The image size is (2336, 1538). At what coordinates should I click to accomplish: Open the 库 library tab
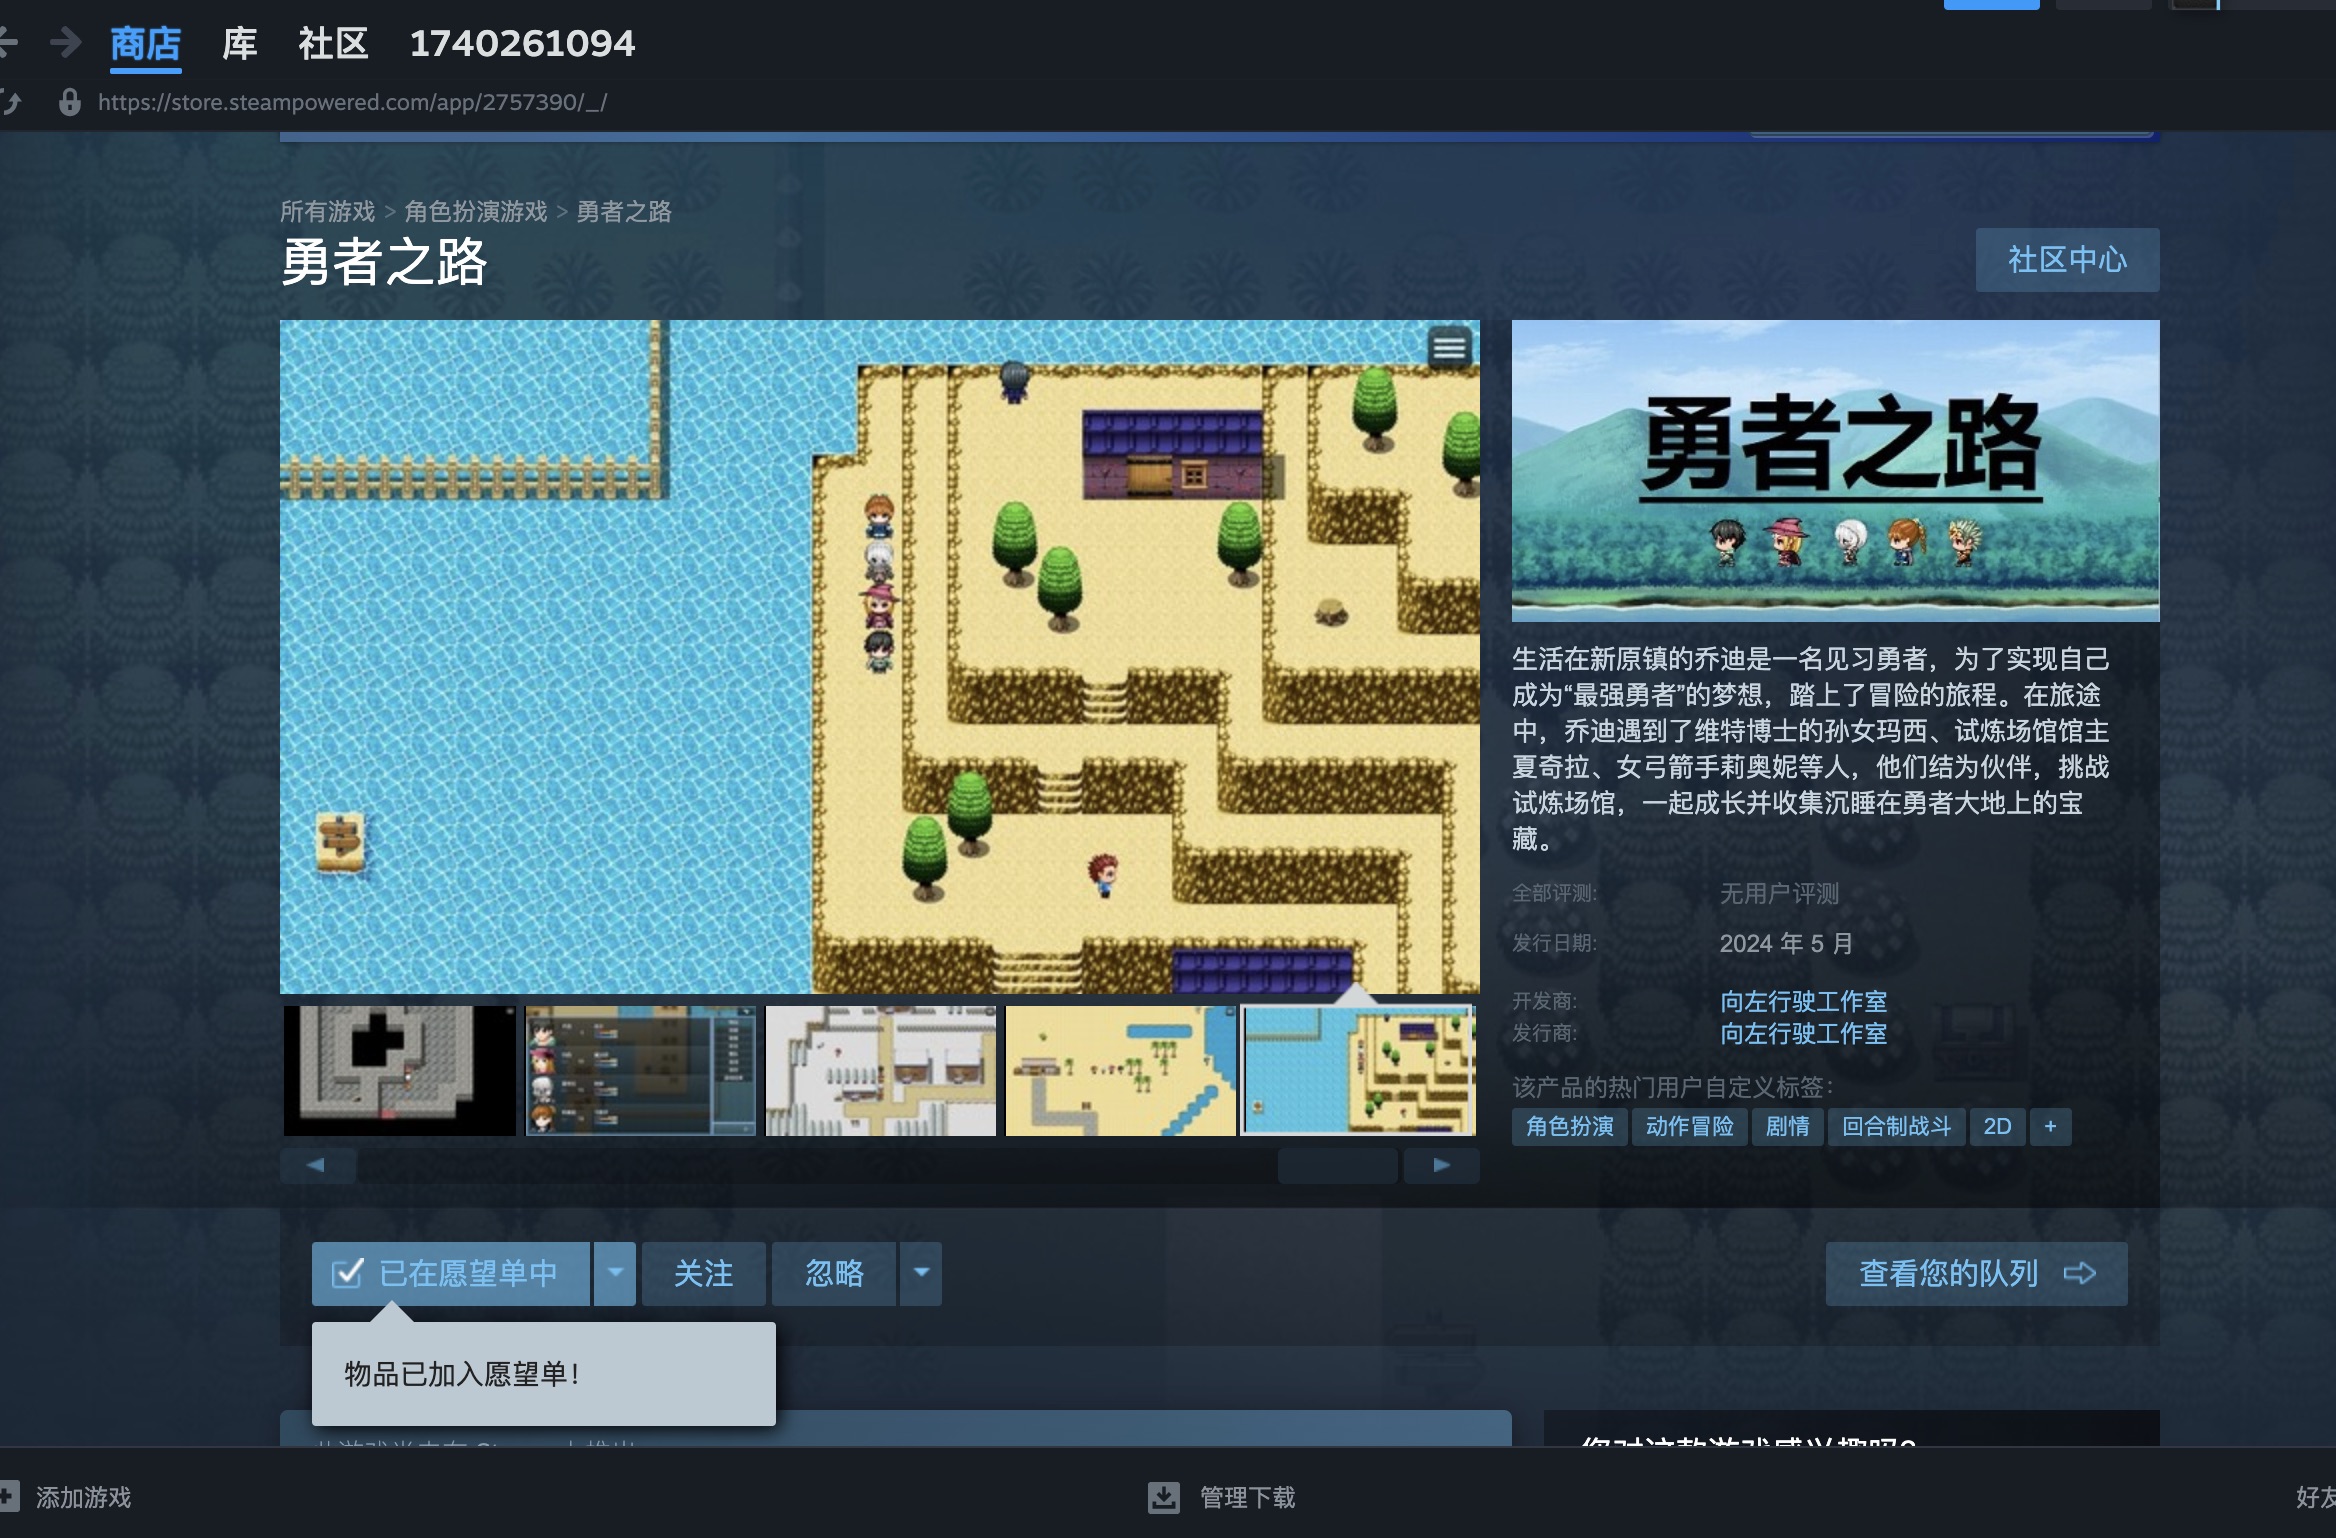tap(240, 44)
